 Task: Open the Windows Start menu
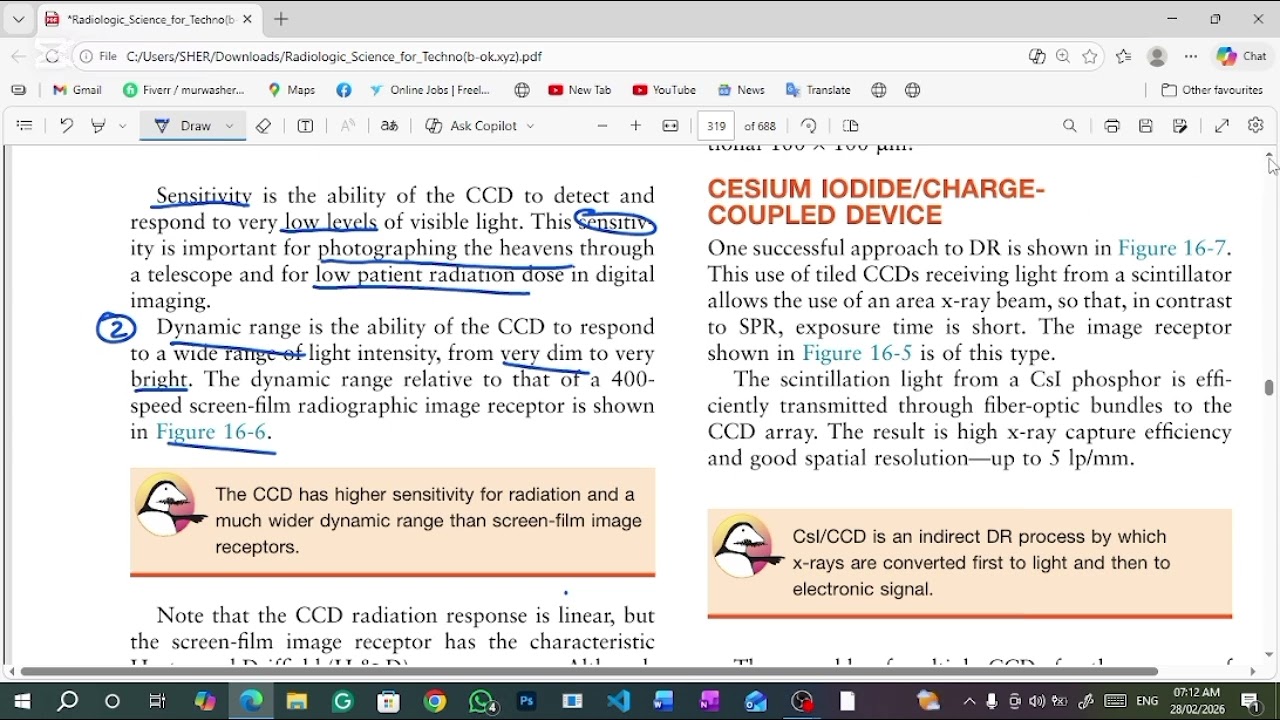(x=22, y=701)
